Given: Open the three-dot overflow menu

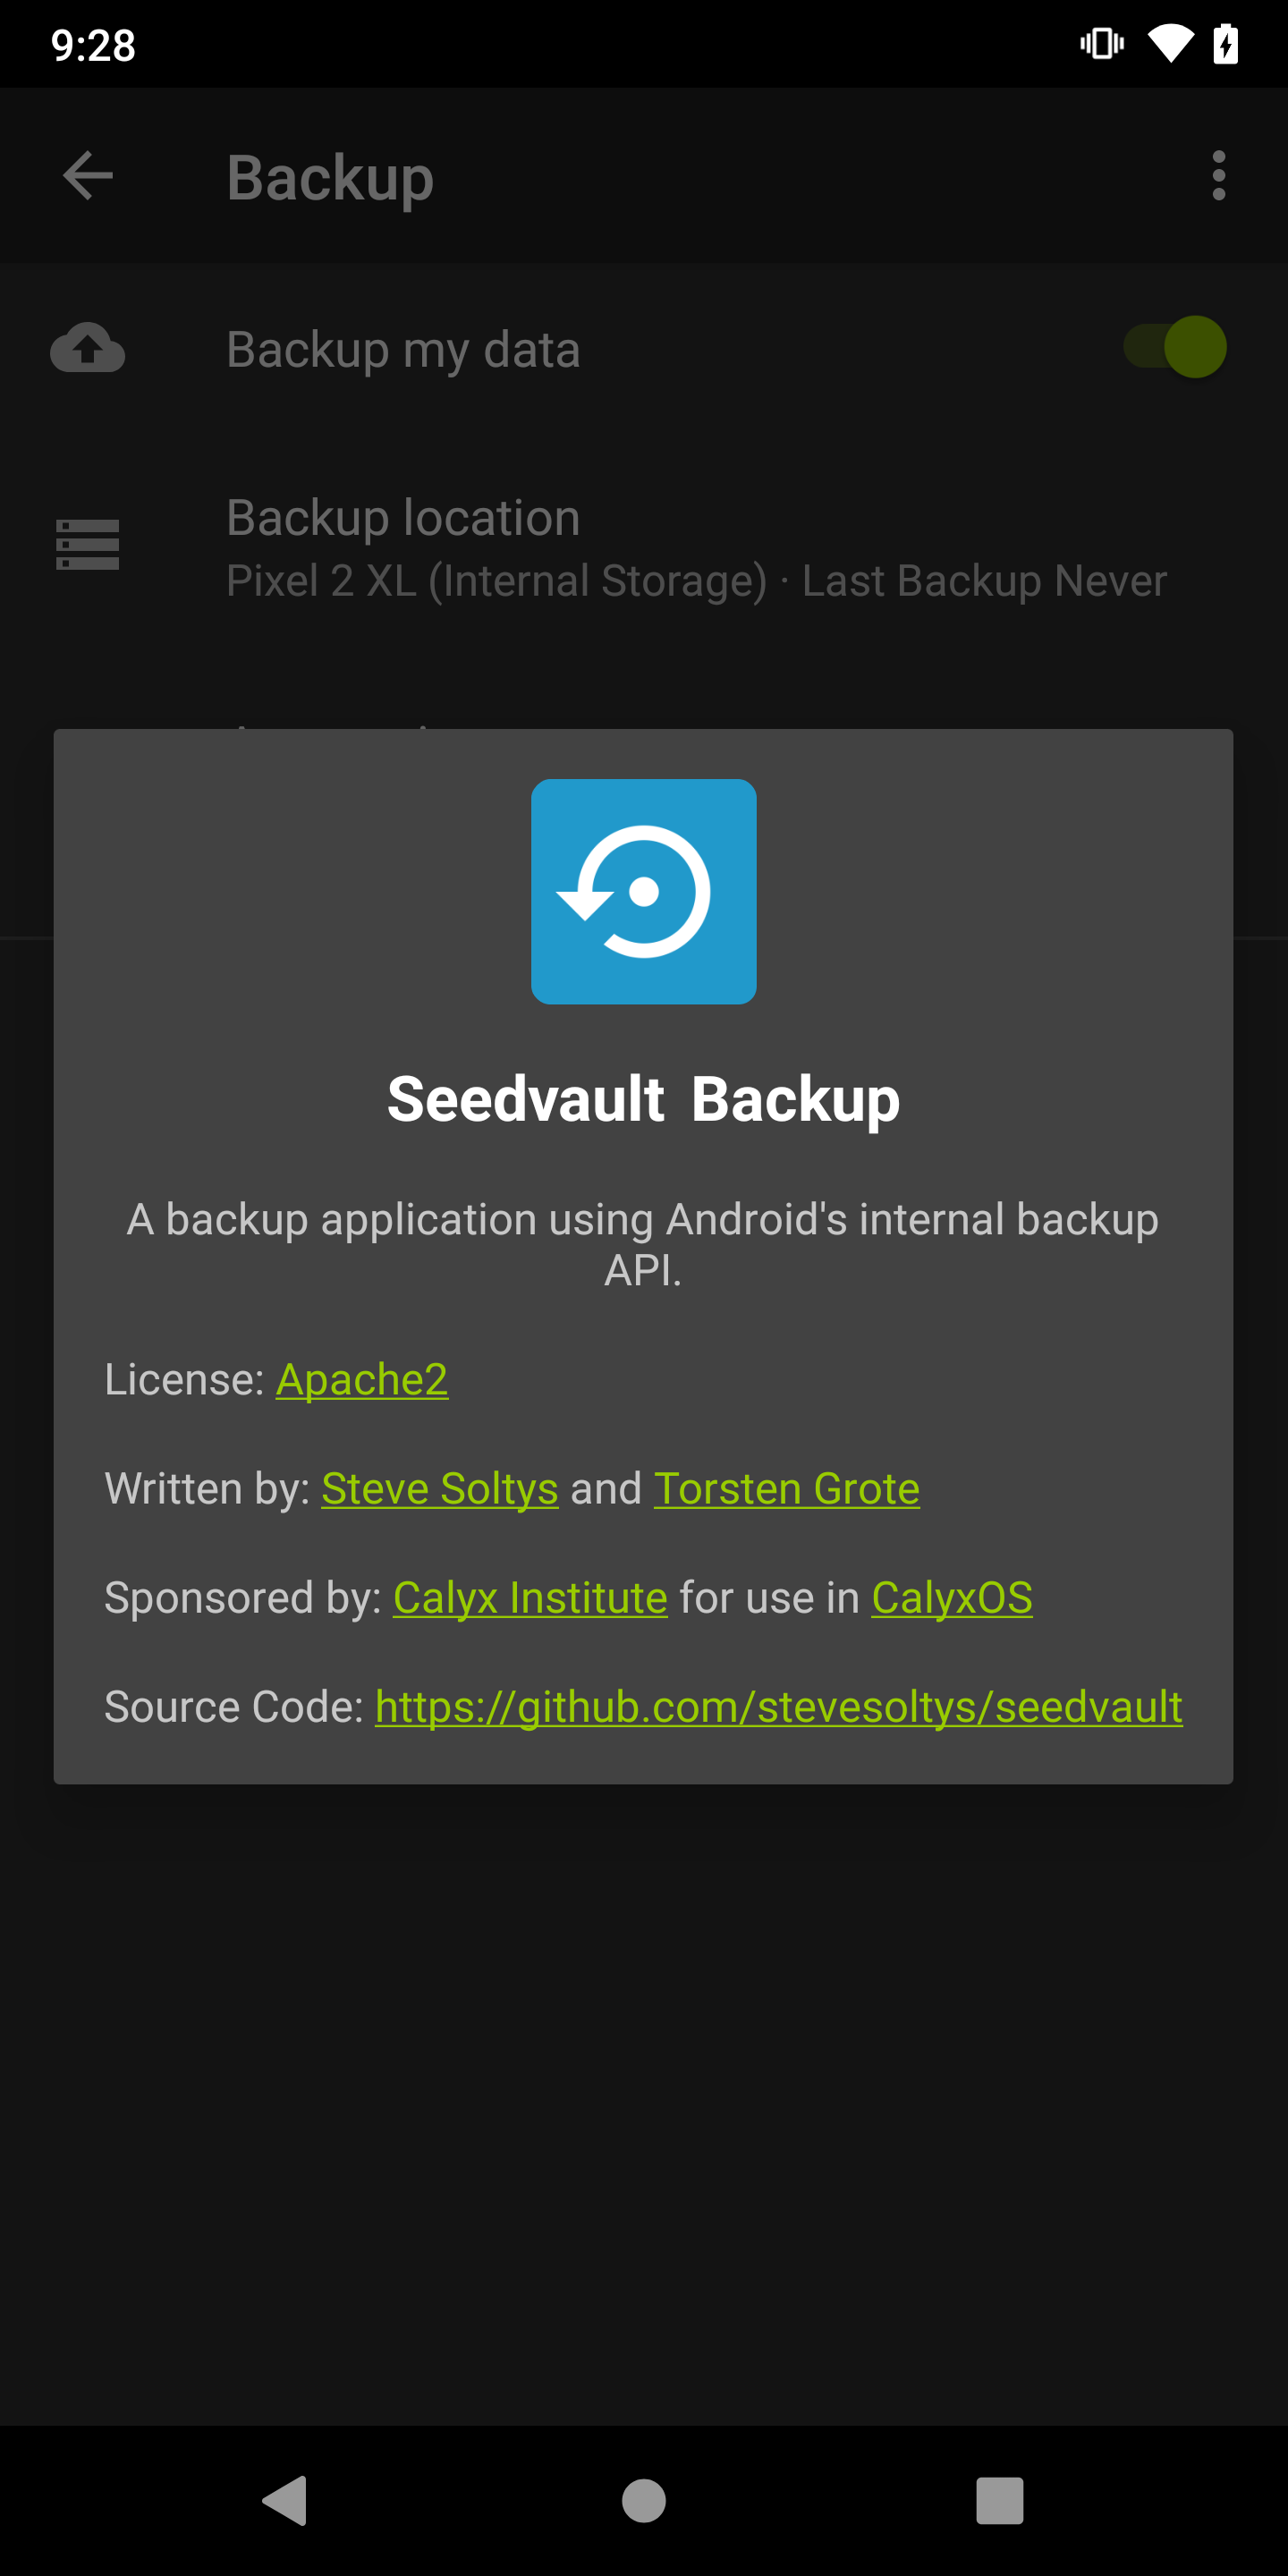Looking at the screenshot, I should (1218, 175).
